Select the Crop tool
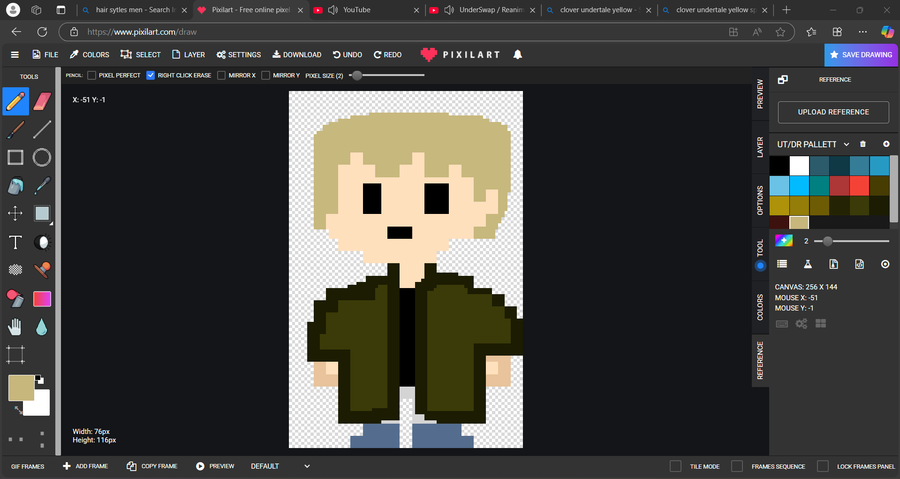The height and width of the screenshot is (479, 900). point(15,355)
